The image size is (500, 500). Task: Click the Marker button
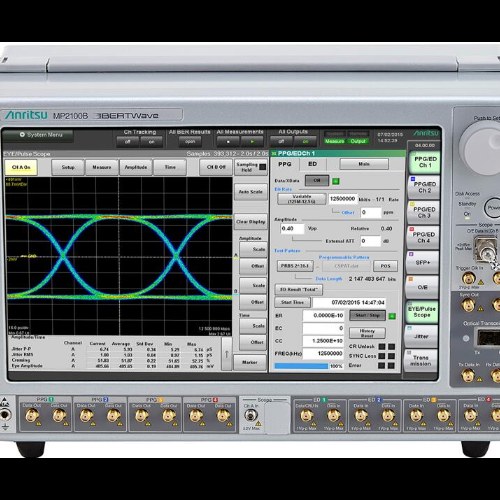point(250,362)
